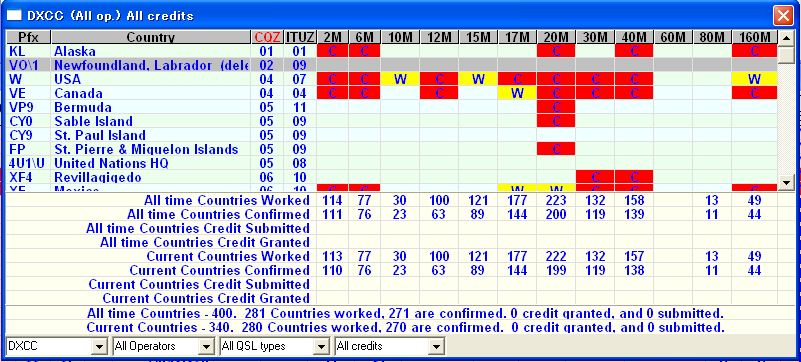
Task: Click the scrollbar down arrow
Action: tap(786, 182)
